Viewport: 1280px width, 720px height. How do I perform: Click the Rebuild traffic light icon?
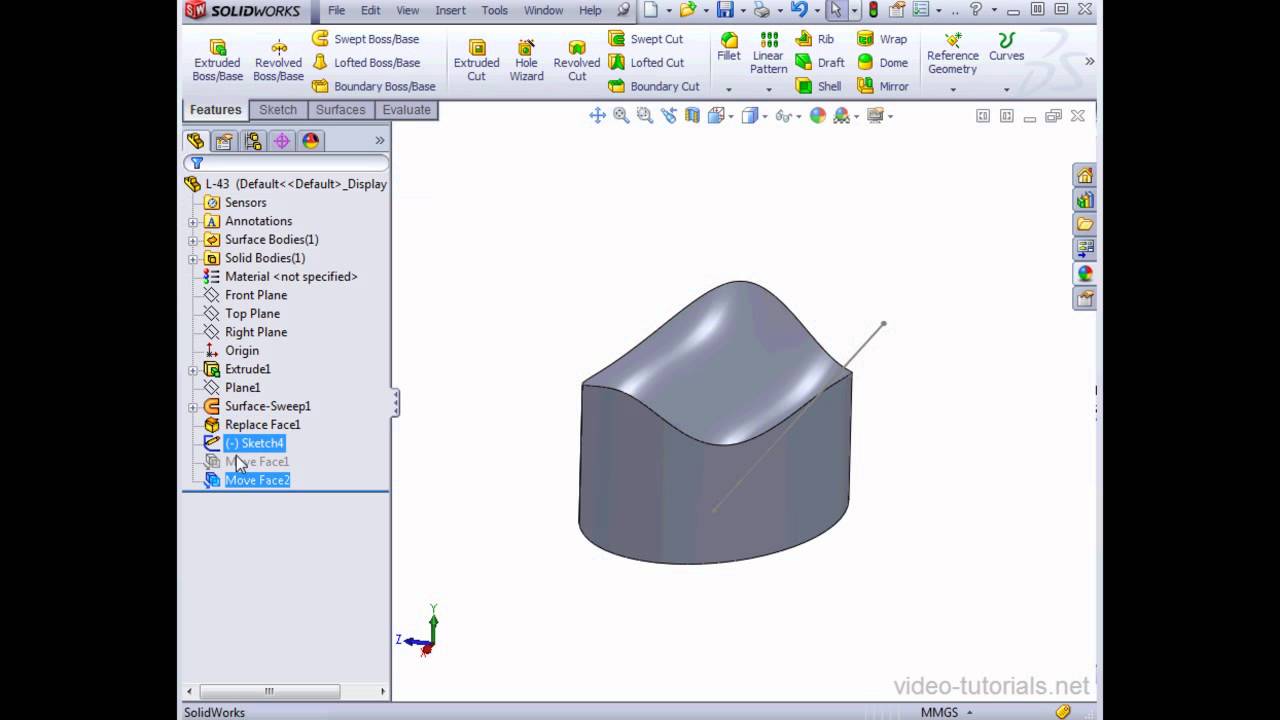coord(873,10)
